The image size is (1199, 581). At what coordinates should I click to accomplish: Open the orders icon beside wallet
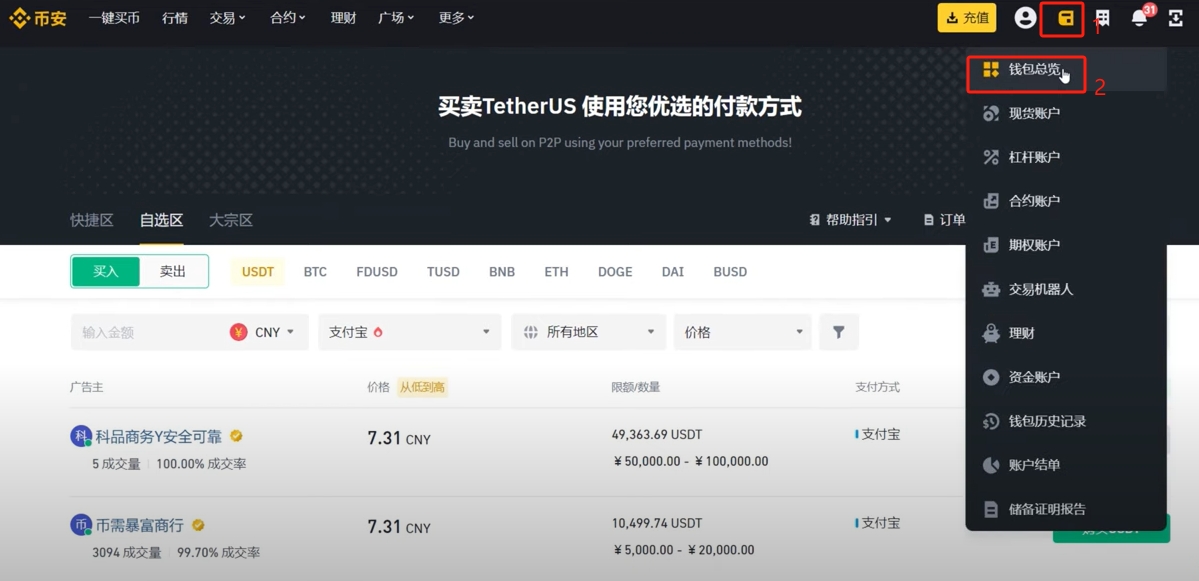1103,18
